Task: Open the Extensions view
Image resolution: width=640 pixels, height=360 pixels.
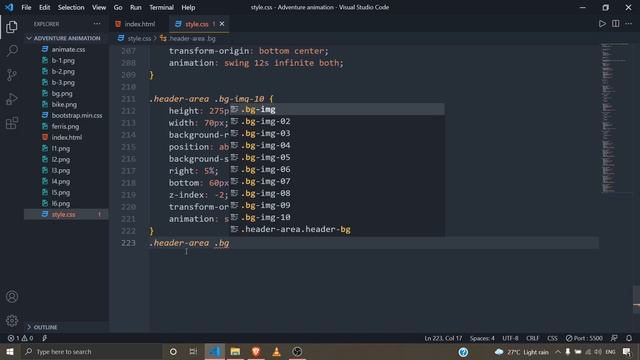Action: (12, 123)
